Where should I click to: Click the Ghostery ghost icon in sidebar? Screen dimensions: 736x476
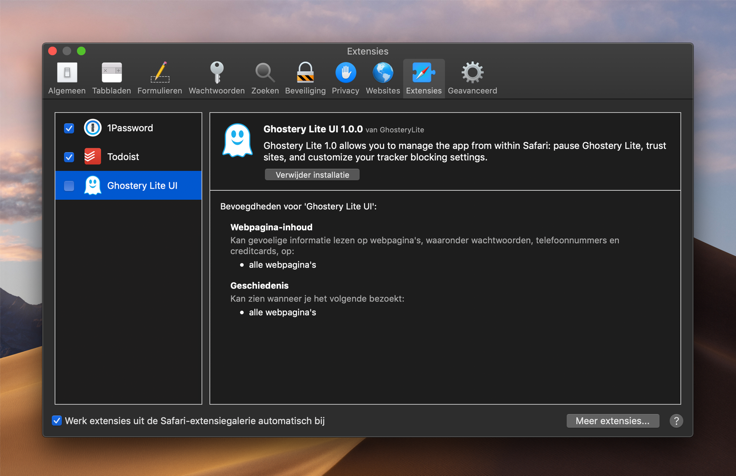tap(92, 185)
